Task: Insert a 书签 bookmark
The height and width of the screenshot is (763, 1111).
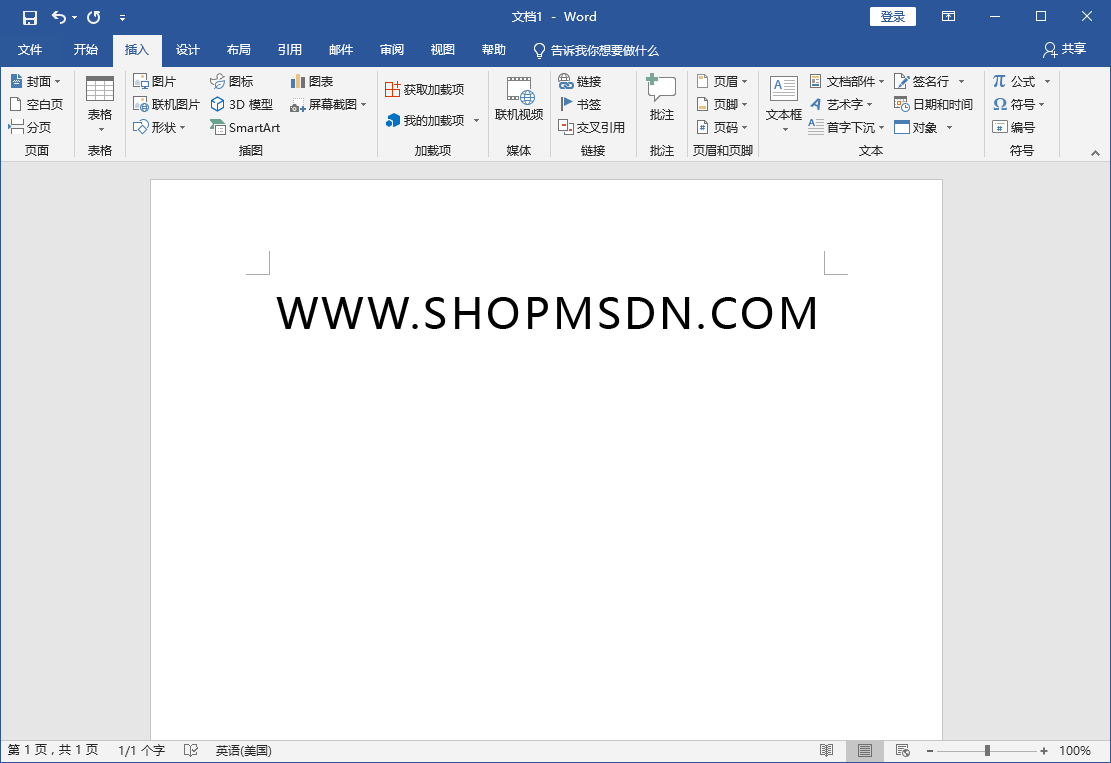Action: (x=580, y=104)
